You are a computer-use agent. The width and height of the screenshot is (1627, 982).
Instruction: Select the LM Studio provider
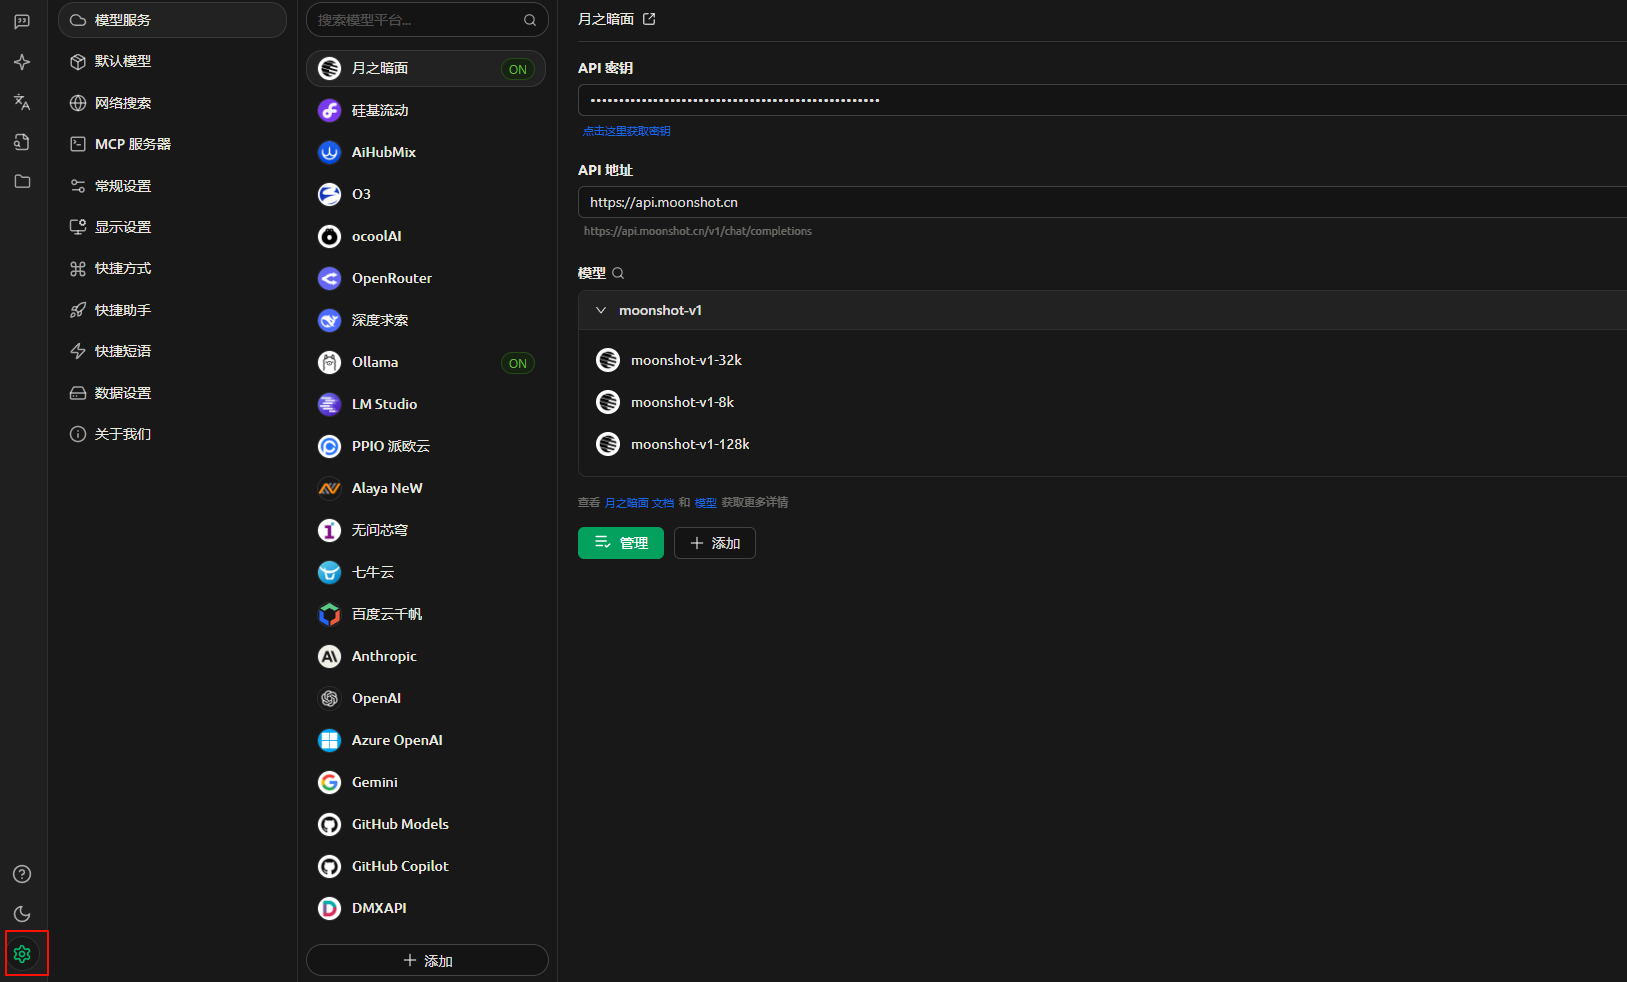(x=426, y=404)
